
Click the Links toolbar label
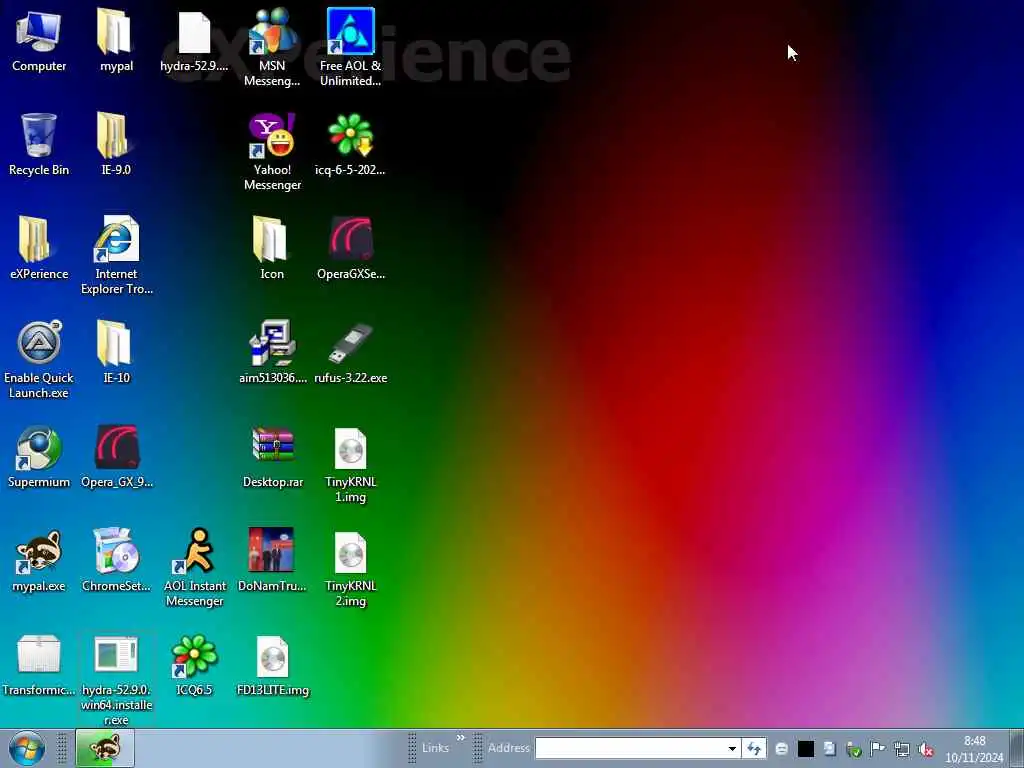coord(436,748)
